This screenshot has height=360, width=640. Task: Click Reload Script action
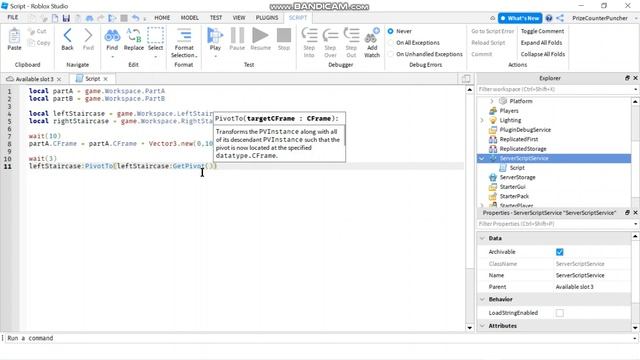[x=488, y=42]
